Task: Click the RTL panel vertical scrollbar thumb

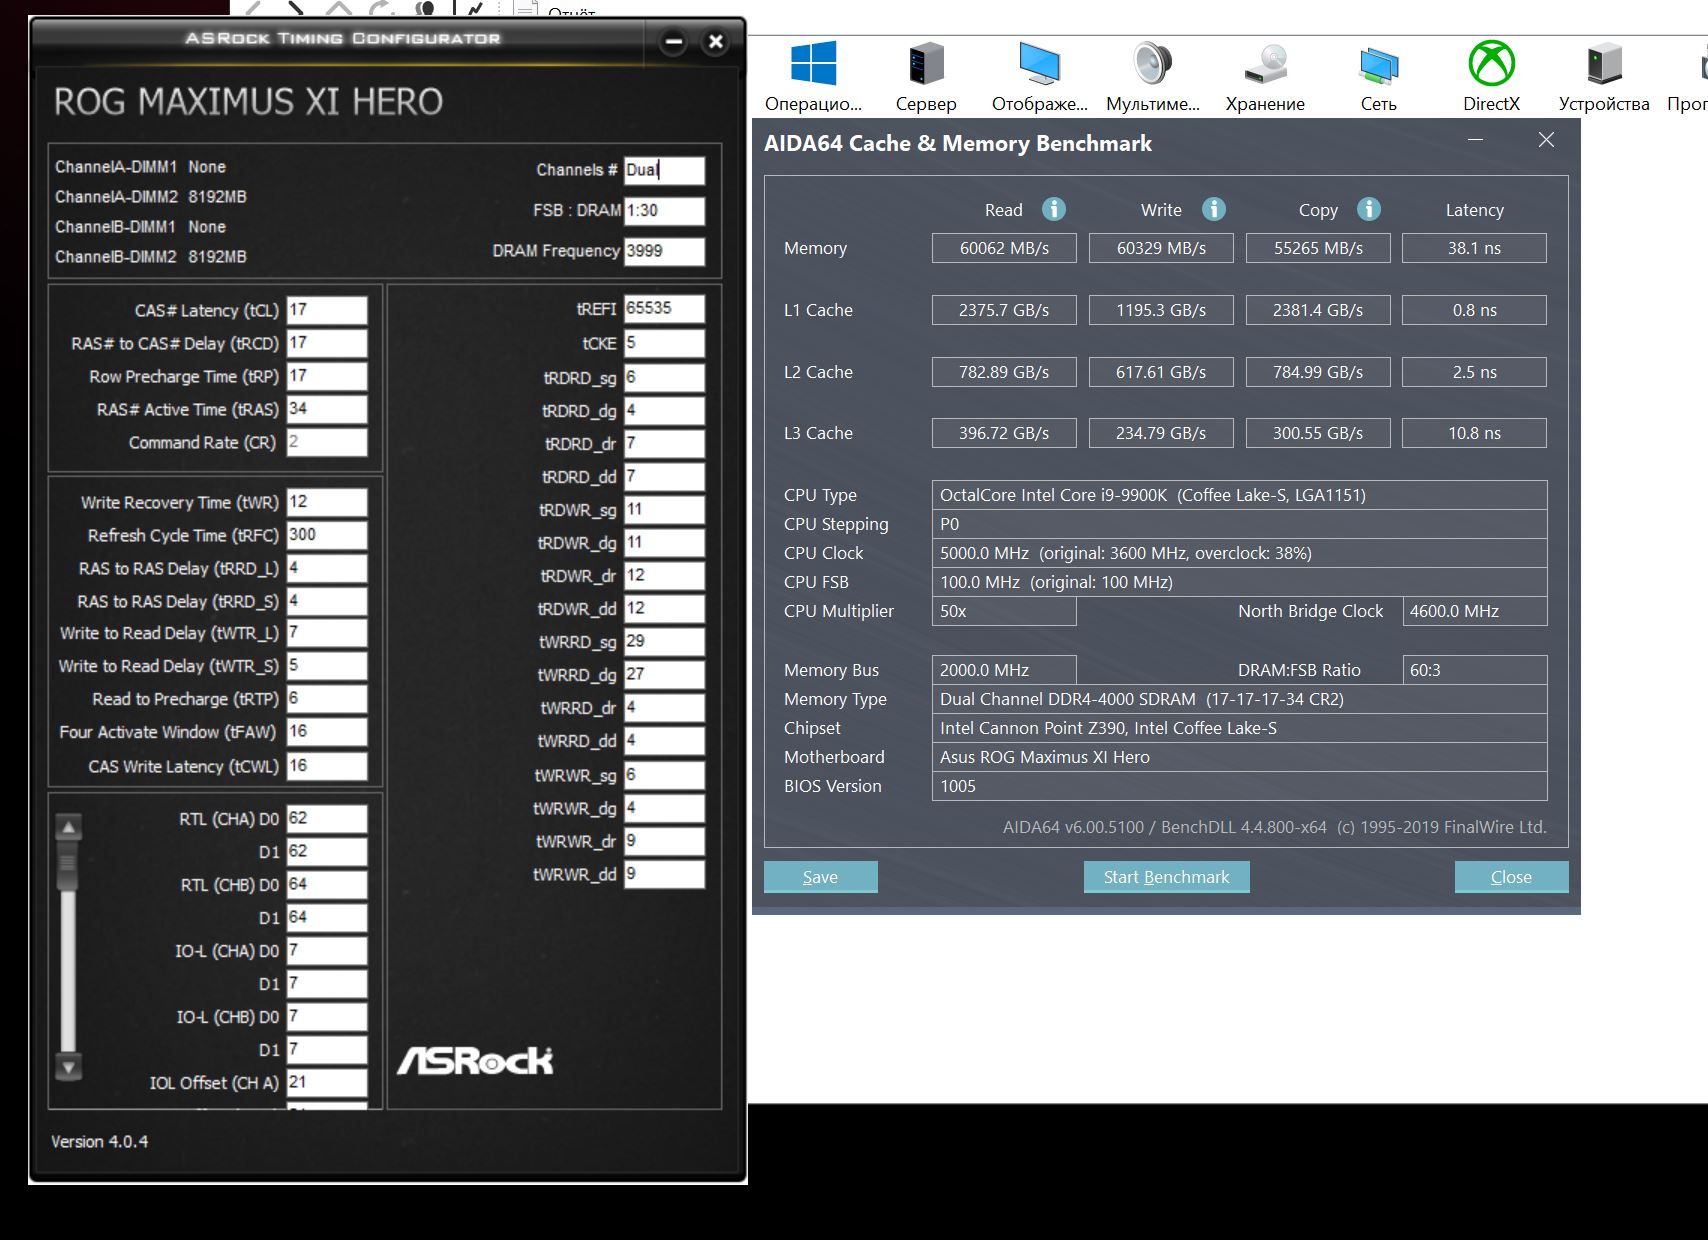Action: [69, 868]
